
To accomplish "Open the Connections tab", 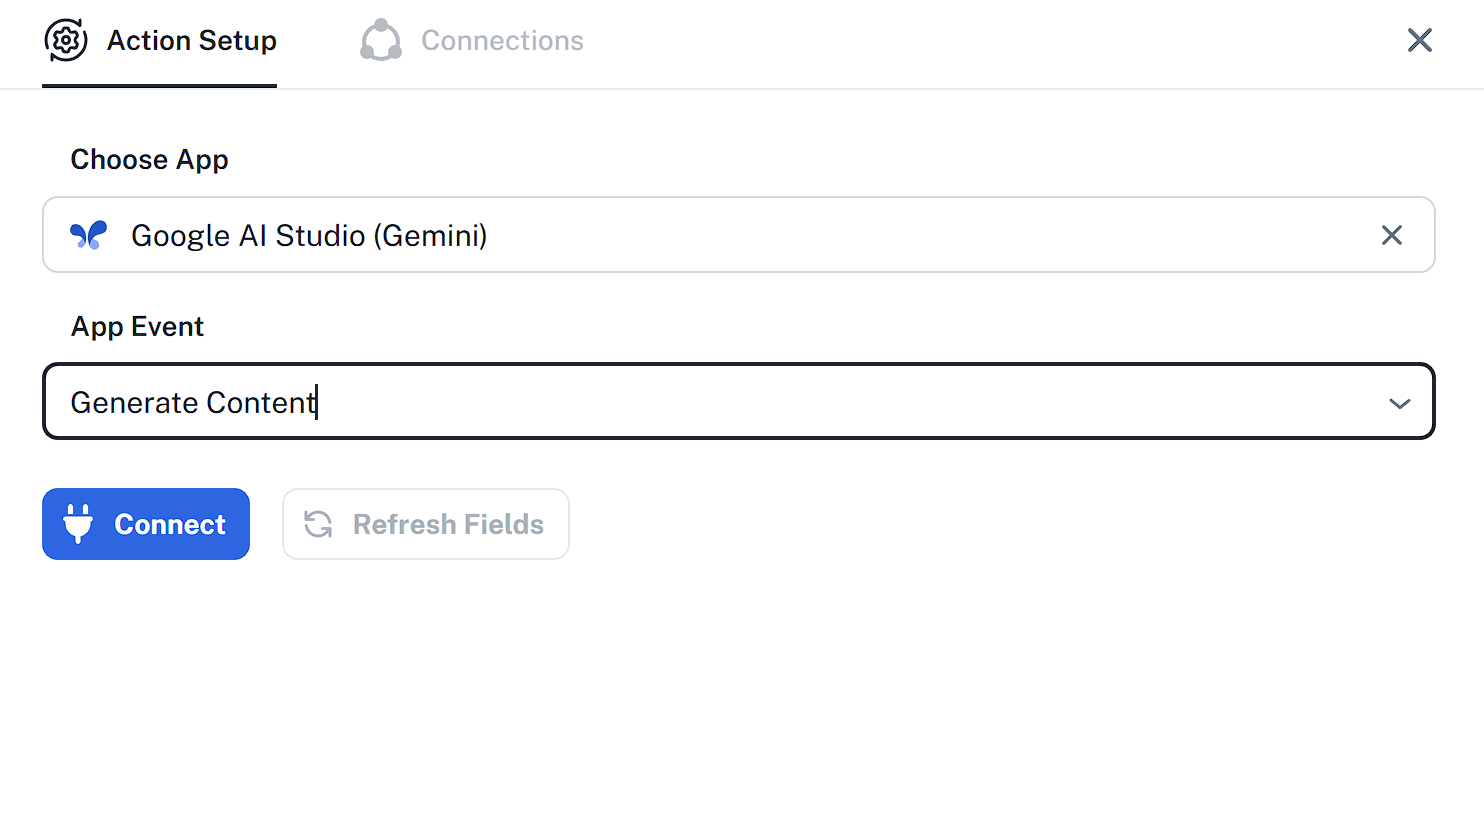I will pos(471,42).
